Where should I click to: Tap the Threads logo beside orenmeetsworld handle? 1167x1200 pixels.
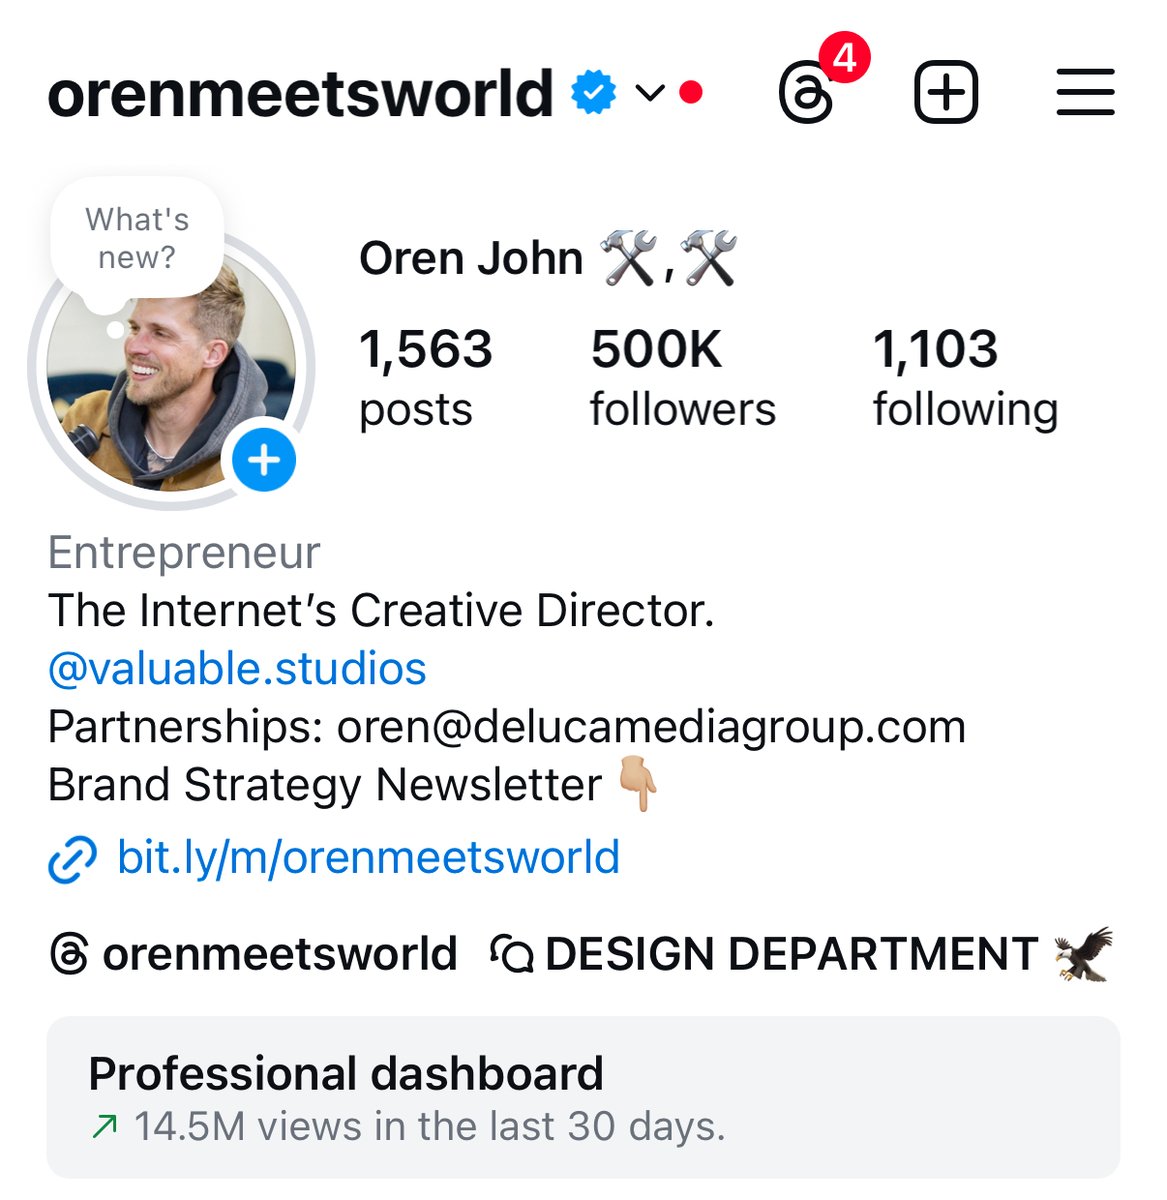click(x=69, y=954)
